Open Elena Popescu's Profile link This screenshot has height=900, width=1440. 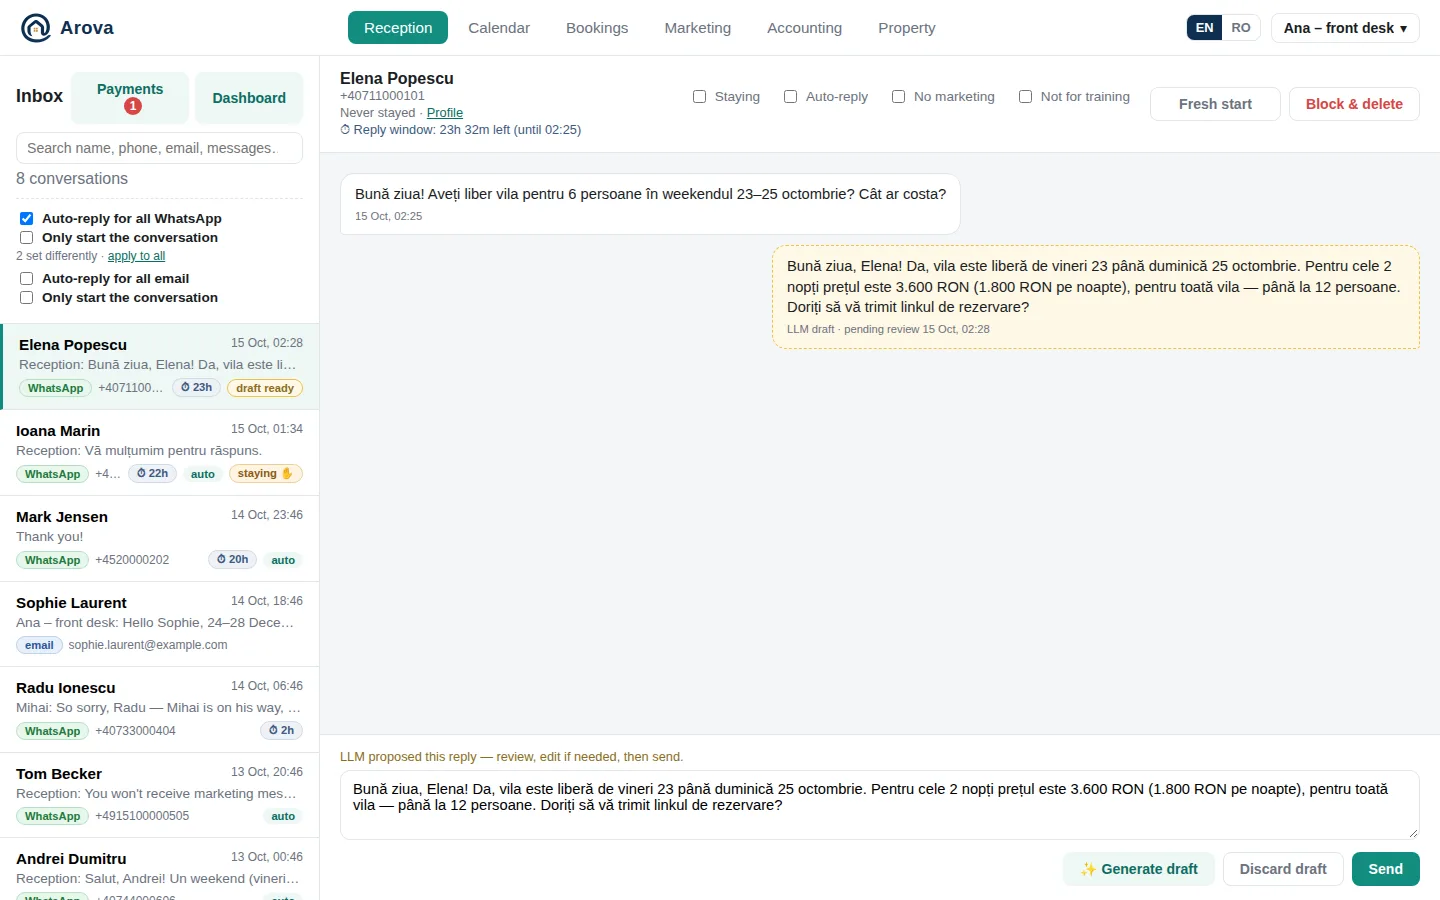[445, 113]
